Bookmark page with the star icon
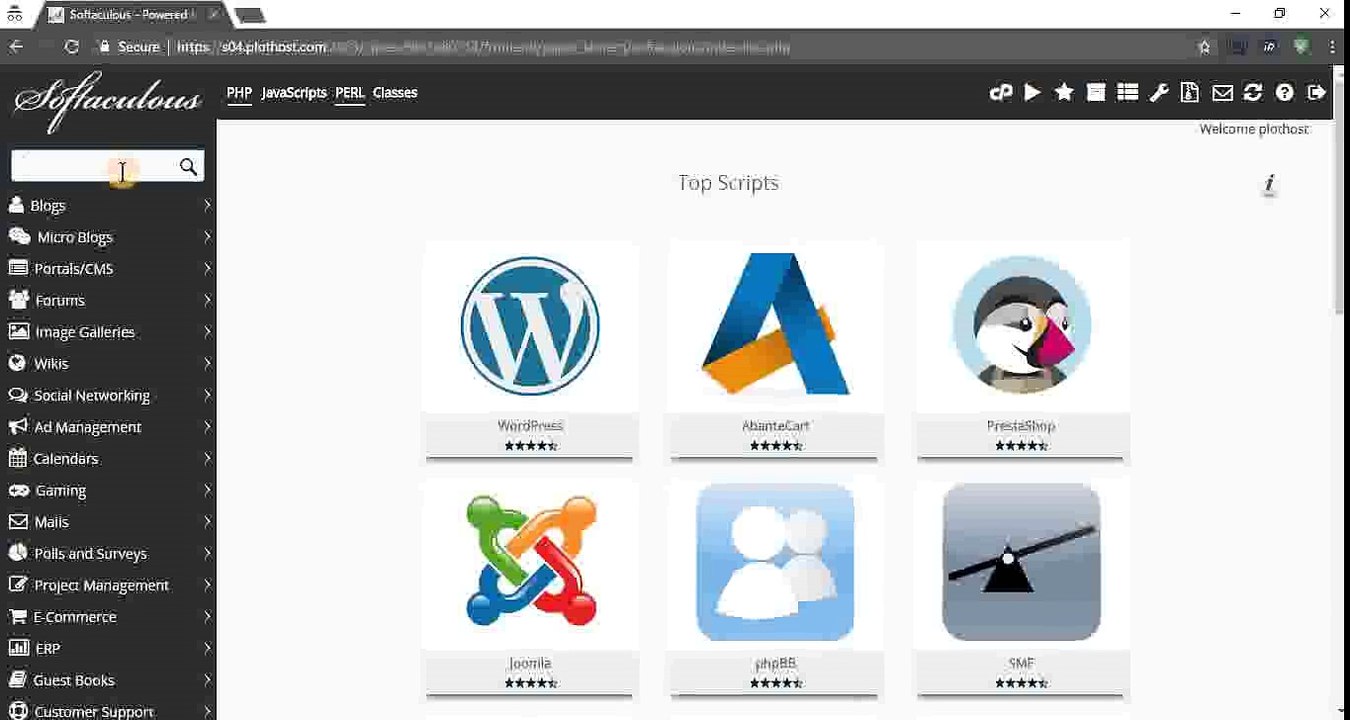This screenshot has height=720, width=1350. pyautogui.click(x=1204, y=47)
